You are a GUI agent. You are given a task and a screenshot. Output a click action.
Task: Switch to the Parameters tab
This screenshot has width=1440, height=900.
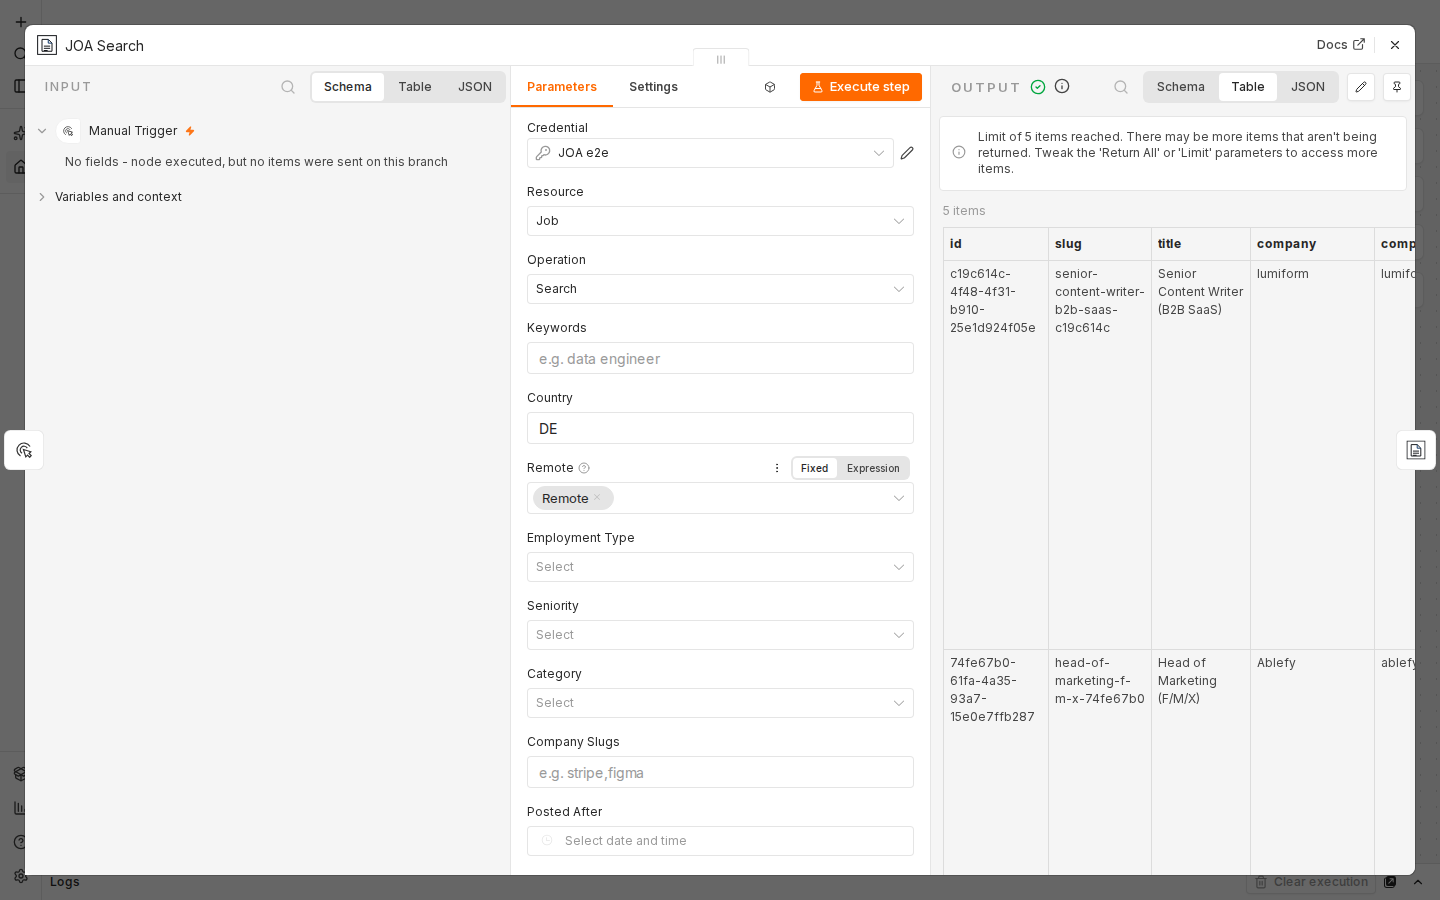point(562,87)
